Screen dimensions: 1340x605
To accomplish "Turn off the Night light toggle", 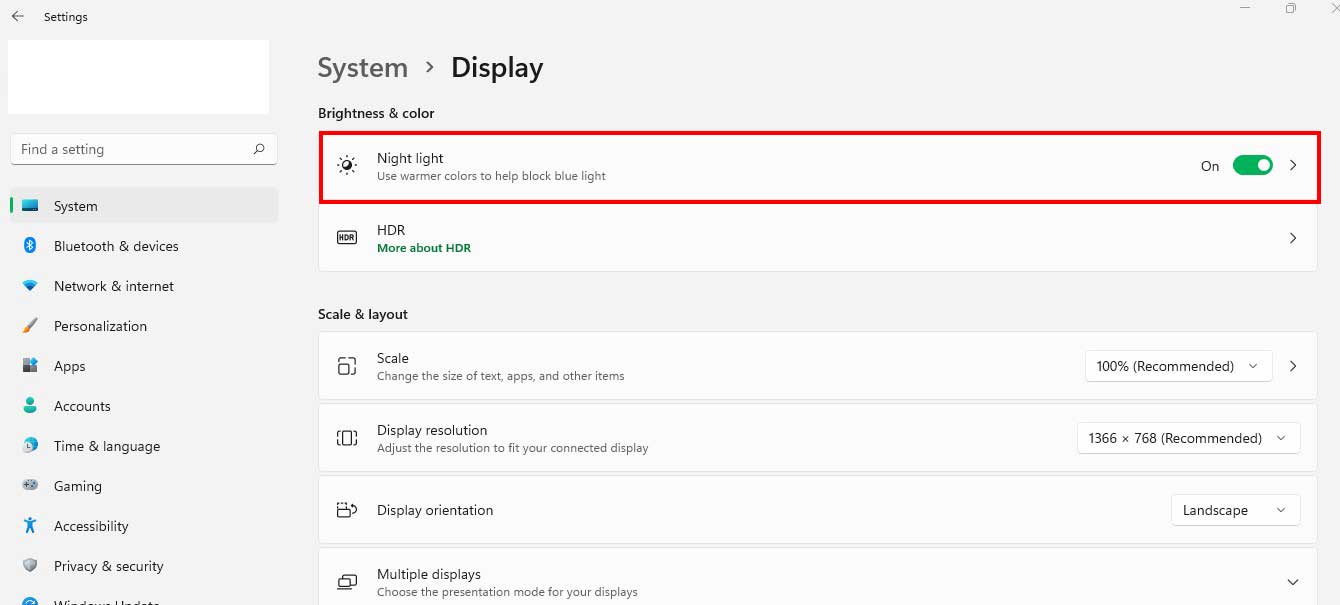I will coord(1253,165).
